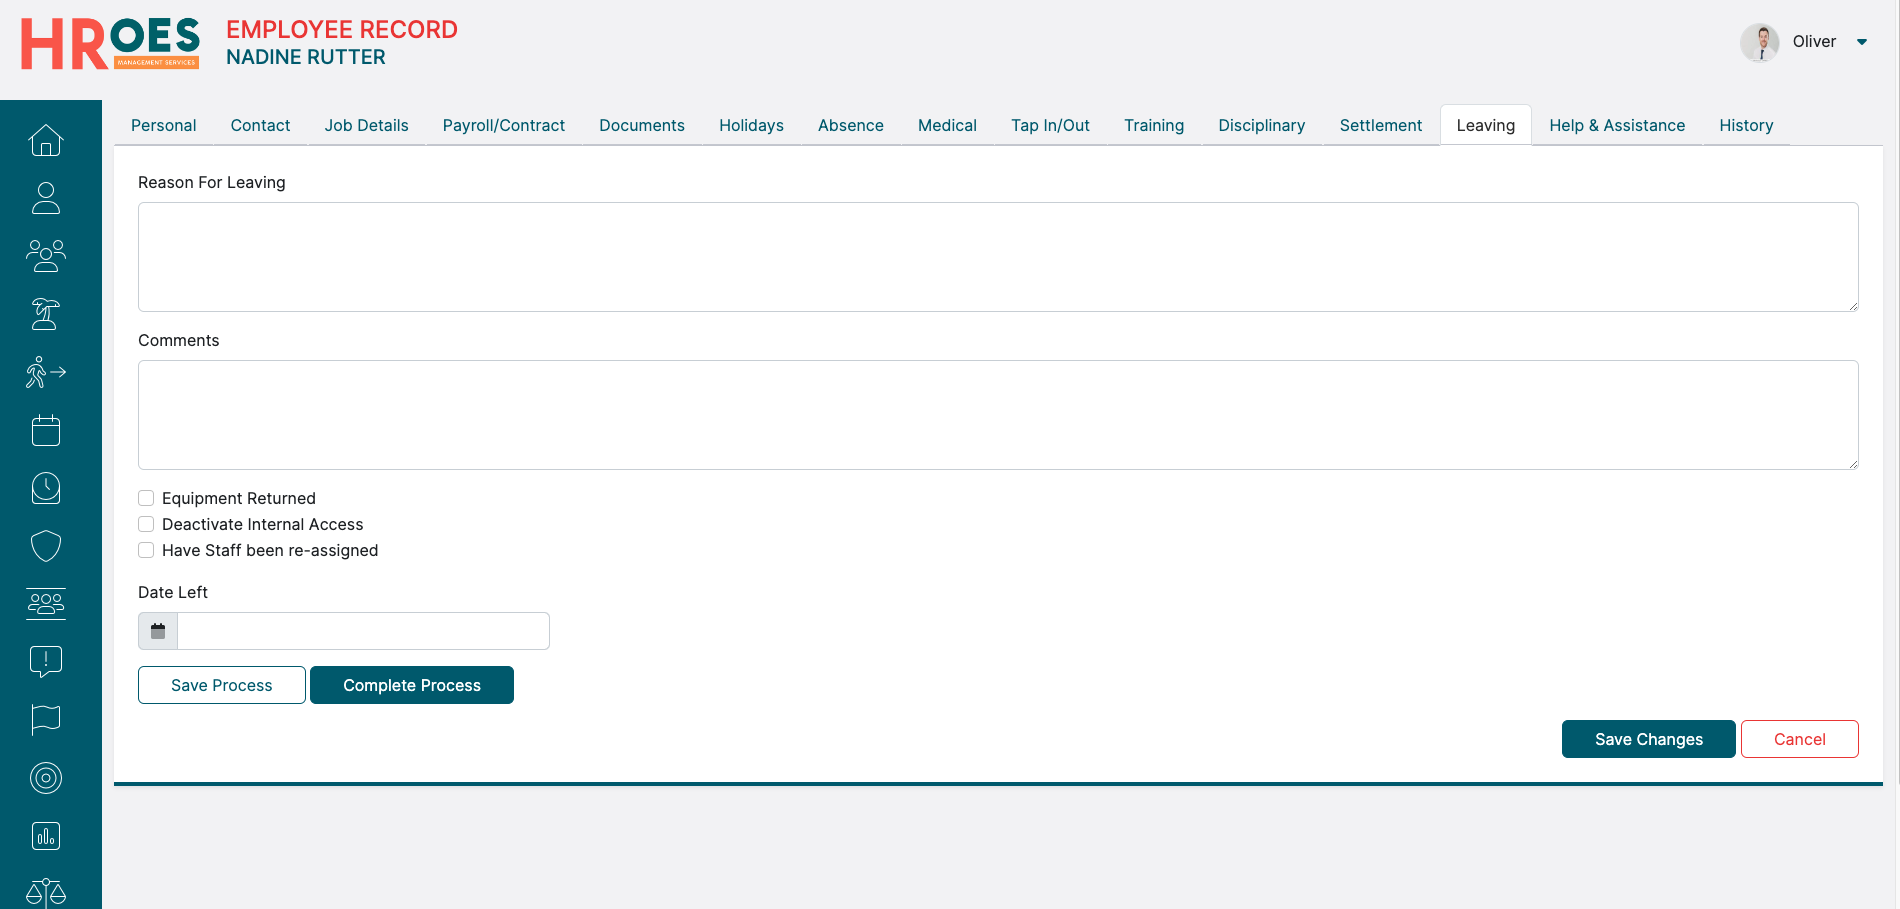Enable Deactivate Internal Access checkbox
The image size is (1900, 909).
click(146, 524)
